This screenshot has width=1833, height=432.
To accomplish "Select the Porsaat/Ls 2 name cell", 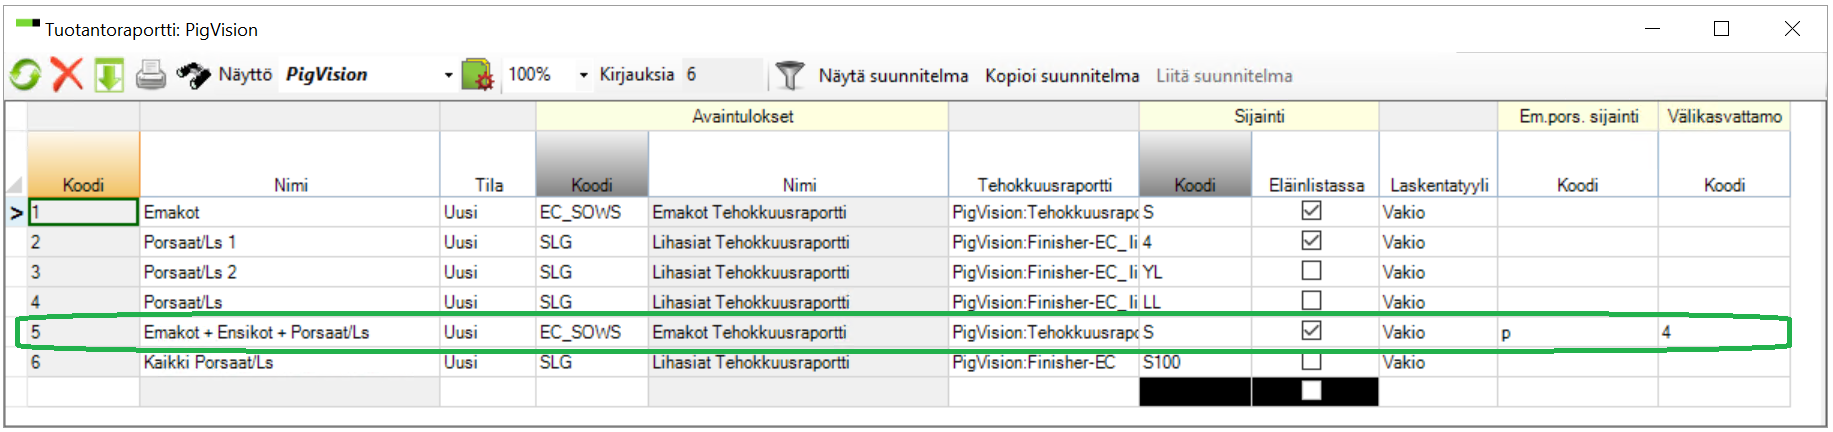I will click(290, 272).
